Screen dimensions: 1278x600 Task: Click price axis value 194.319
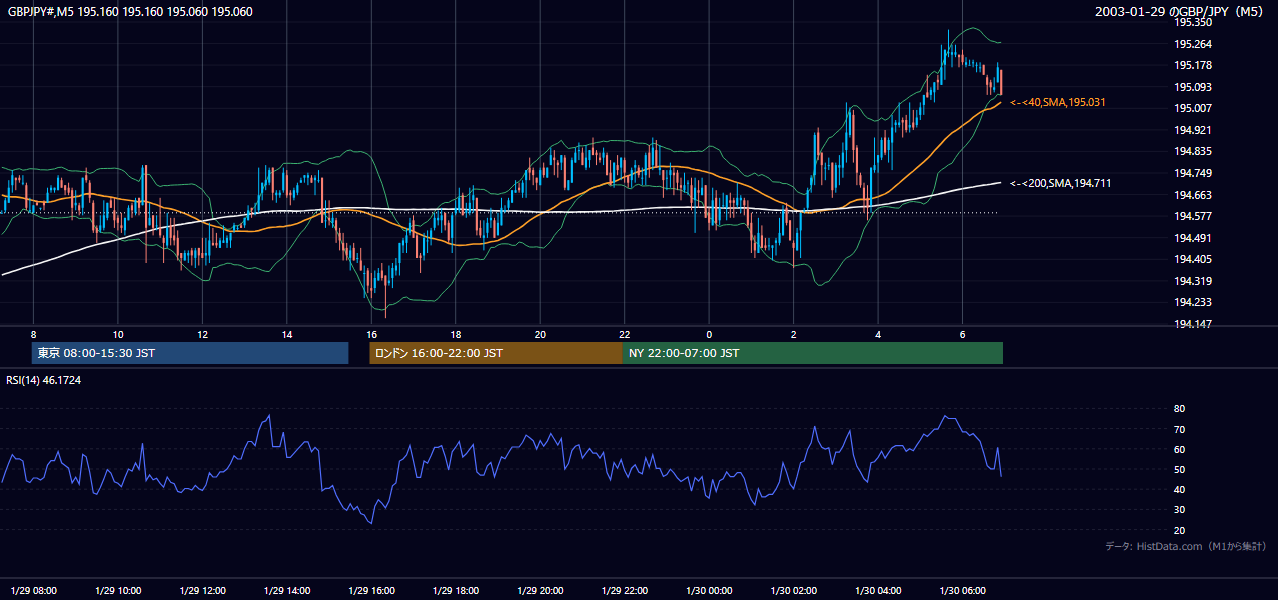1193,281
